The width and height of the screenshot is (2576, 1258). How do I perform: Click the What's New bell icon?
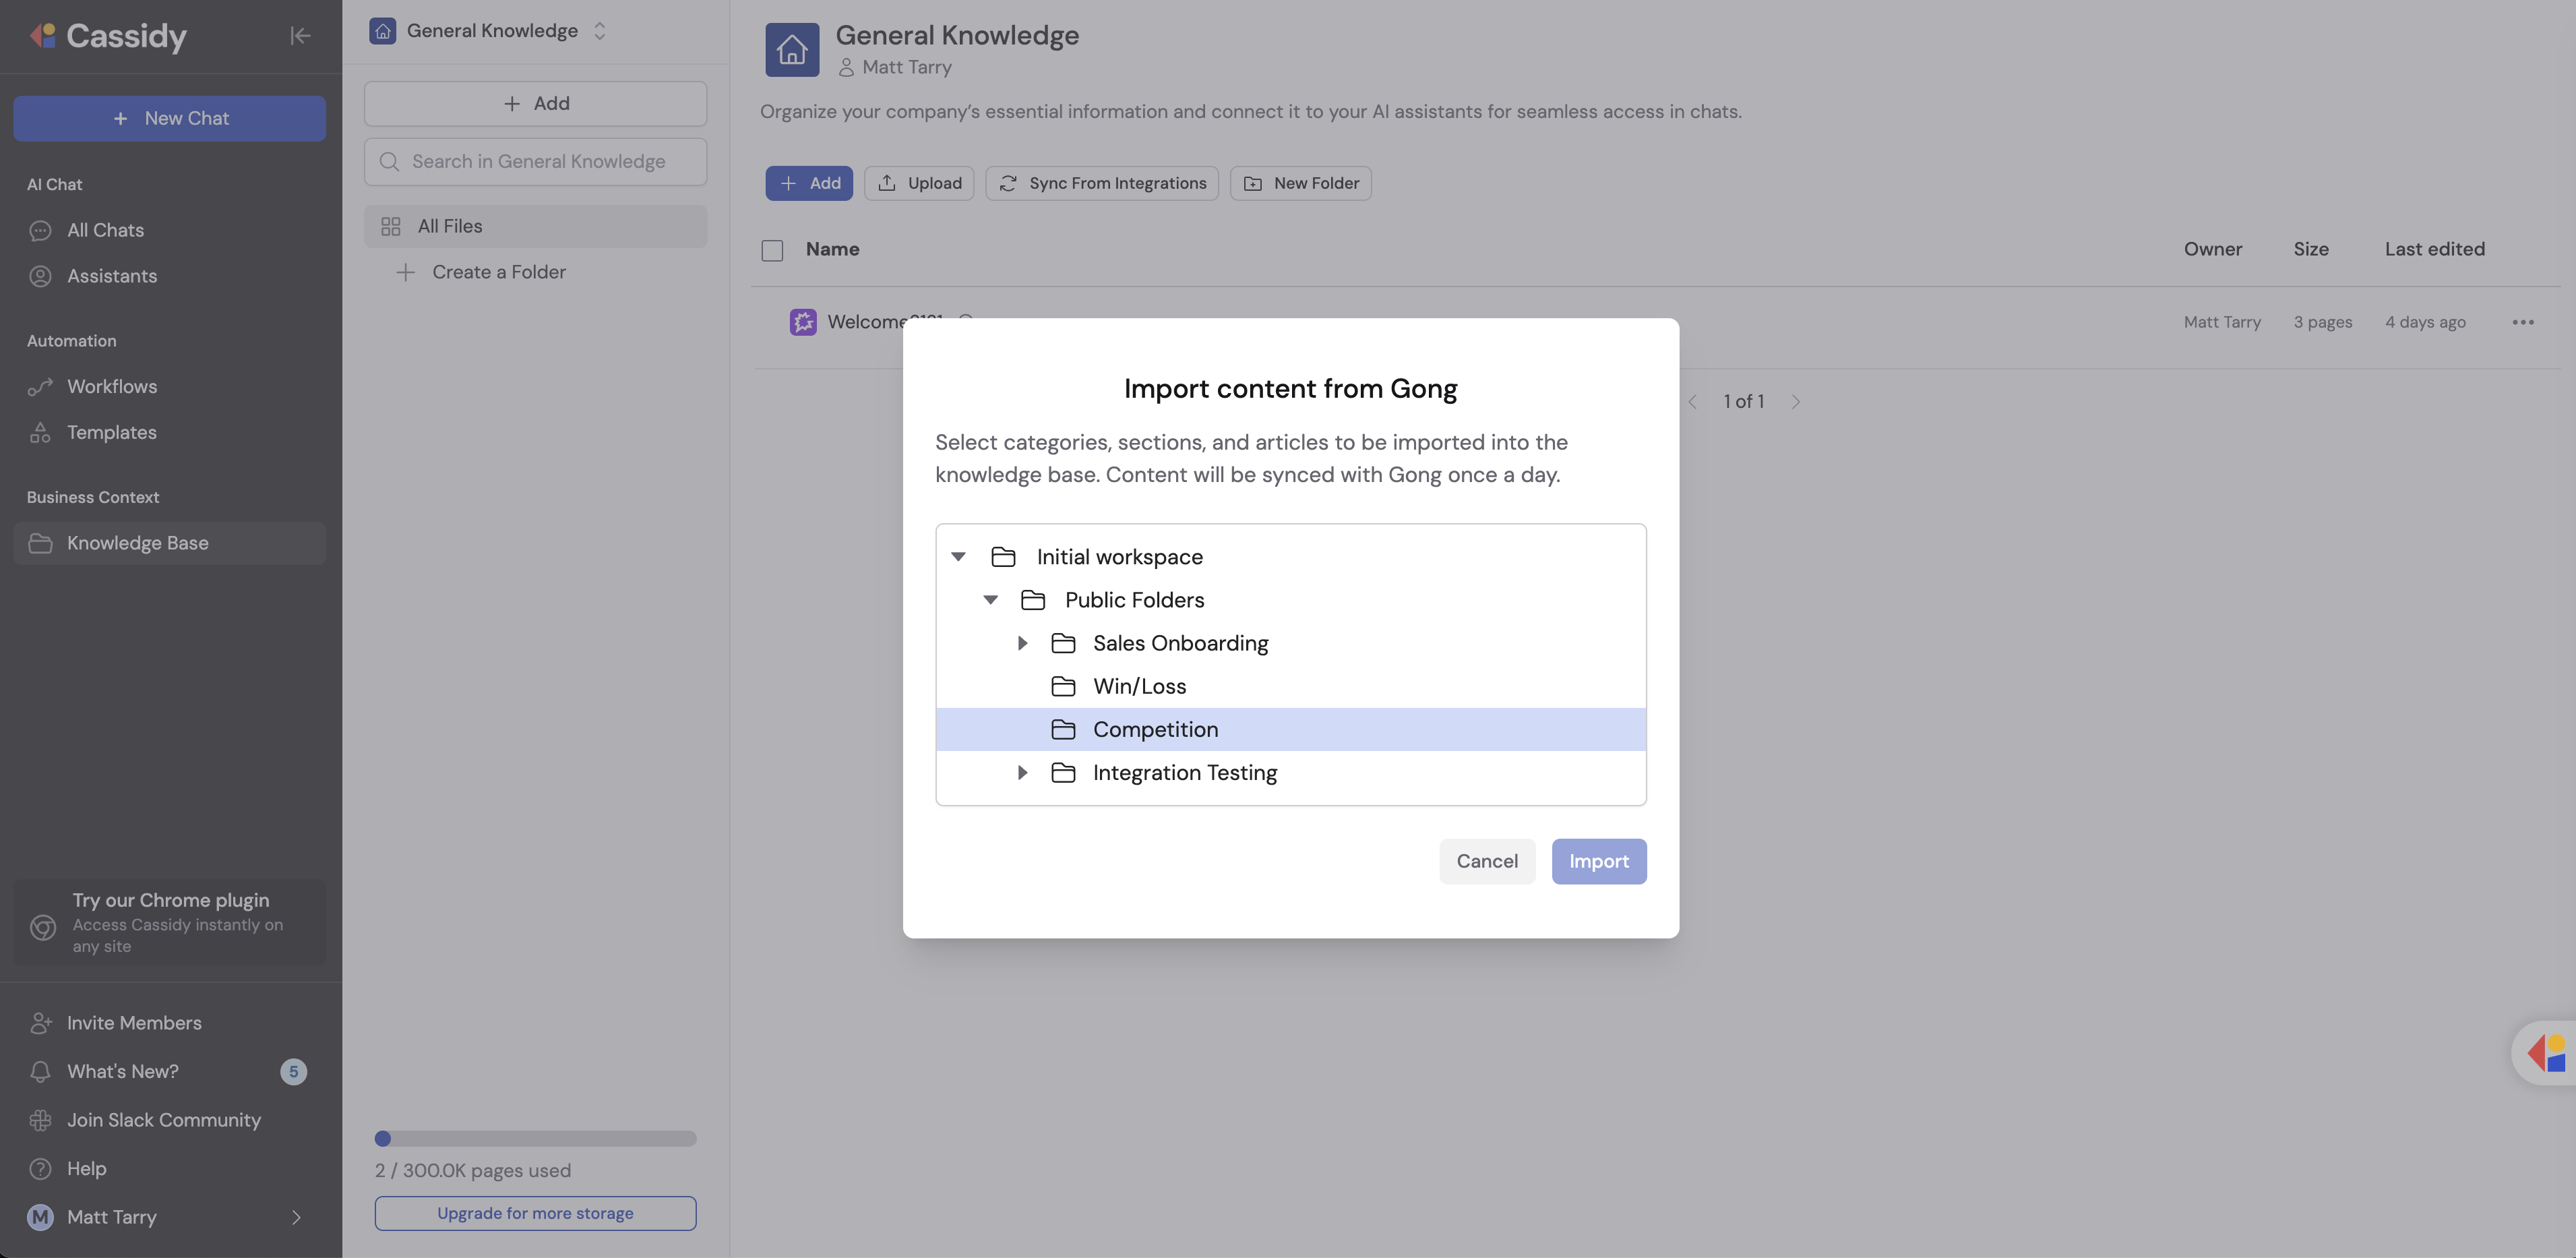40,1072
